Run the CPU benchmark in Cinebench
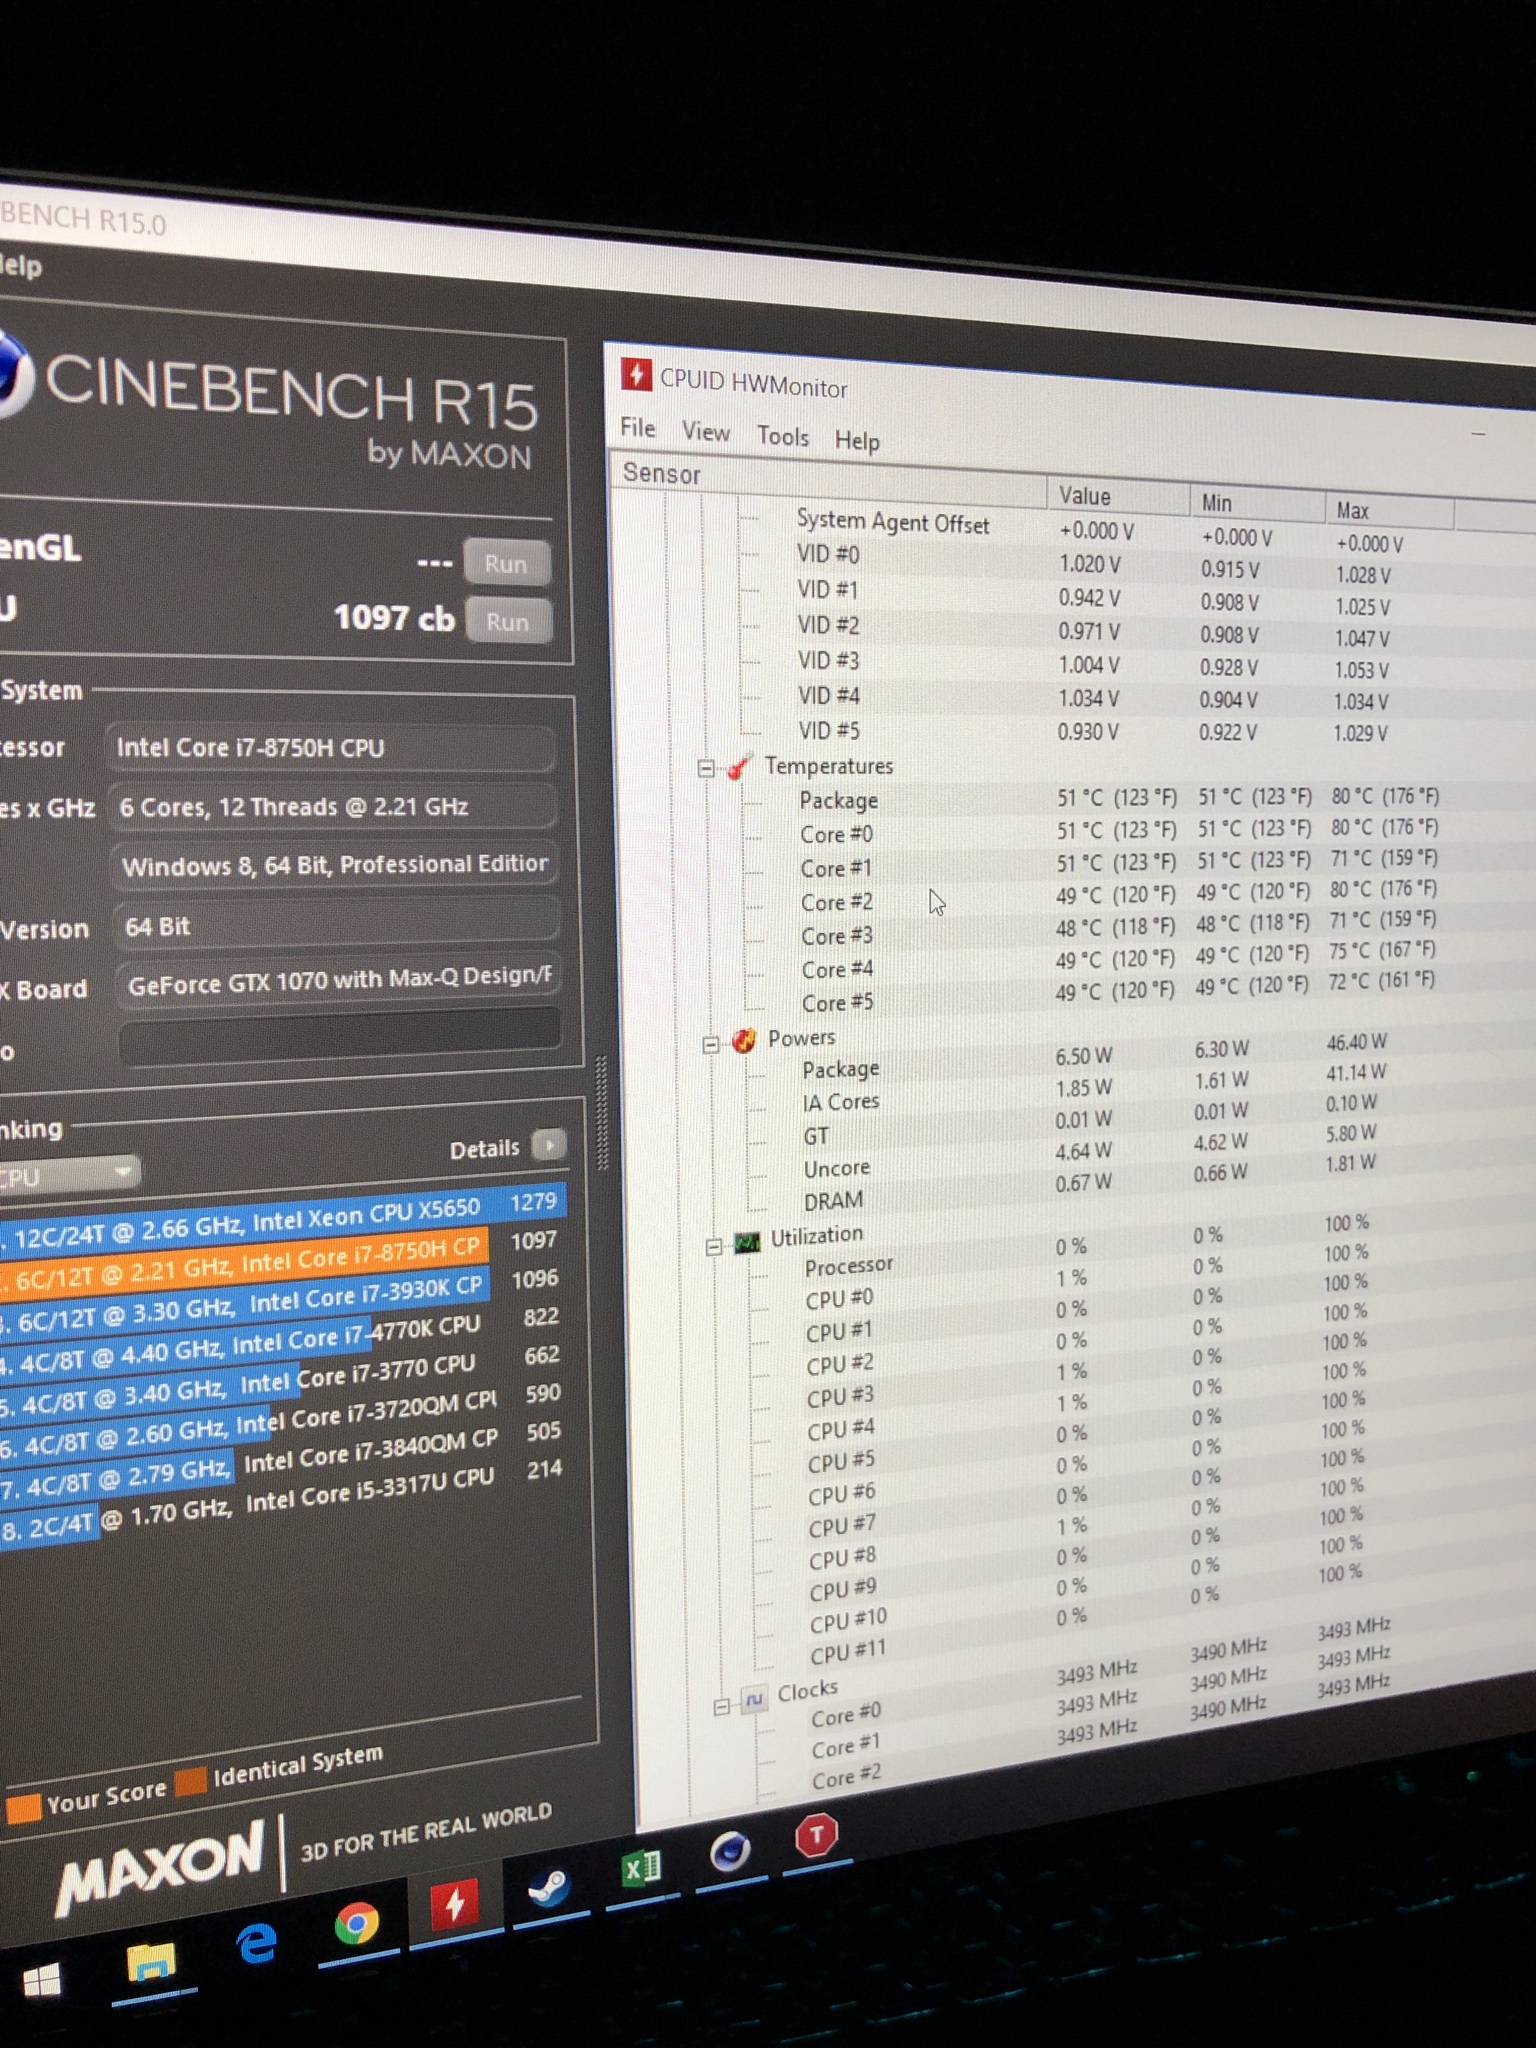This screenshot has width=1536, height=2048. (508, 621)
